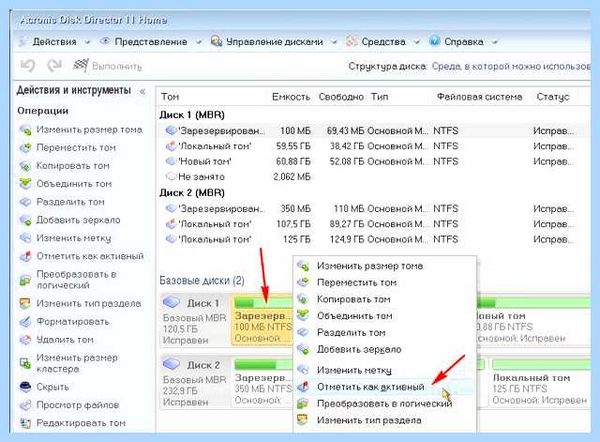This screenshot has height=442, width=600.
Task: Choose Изменить метку in context menu
Action: click(x=385, y=370)
